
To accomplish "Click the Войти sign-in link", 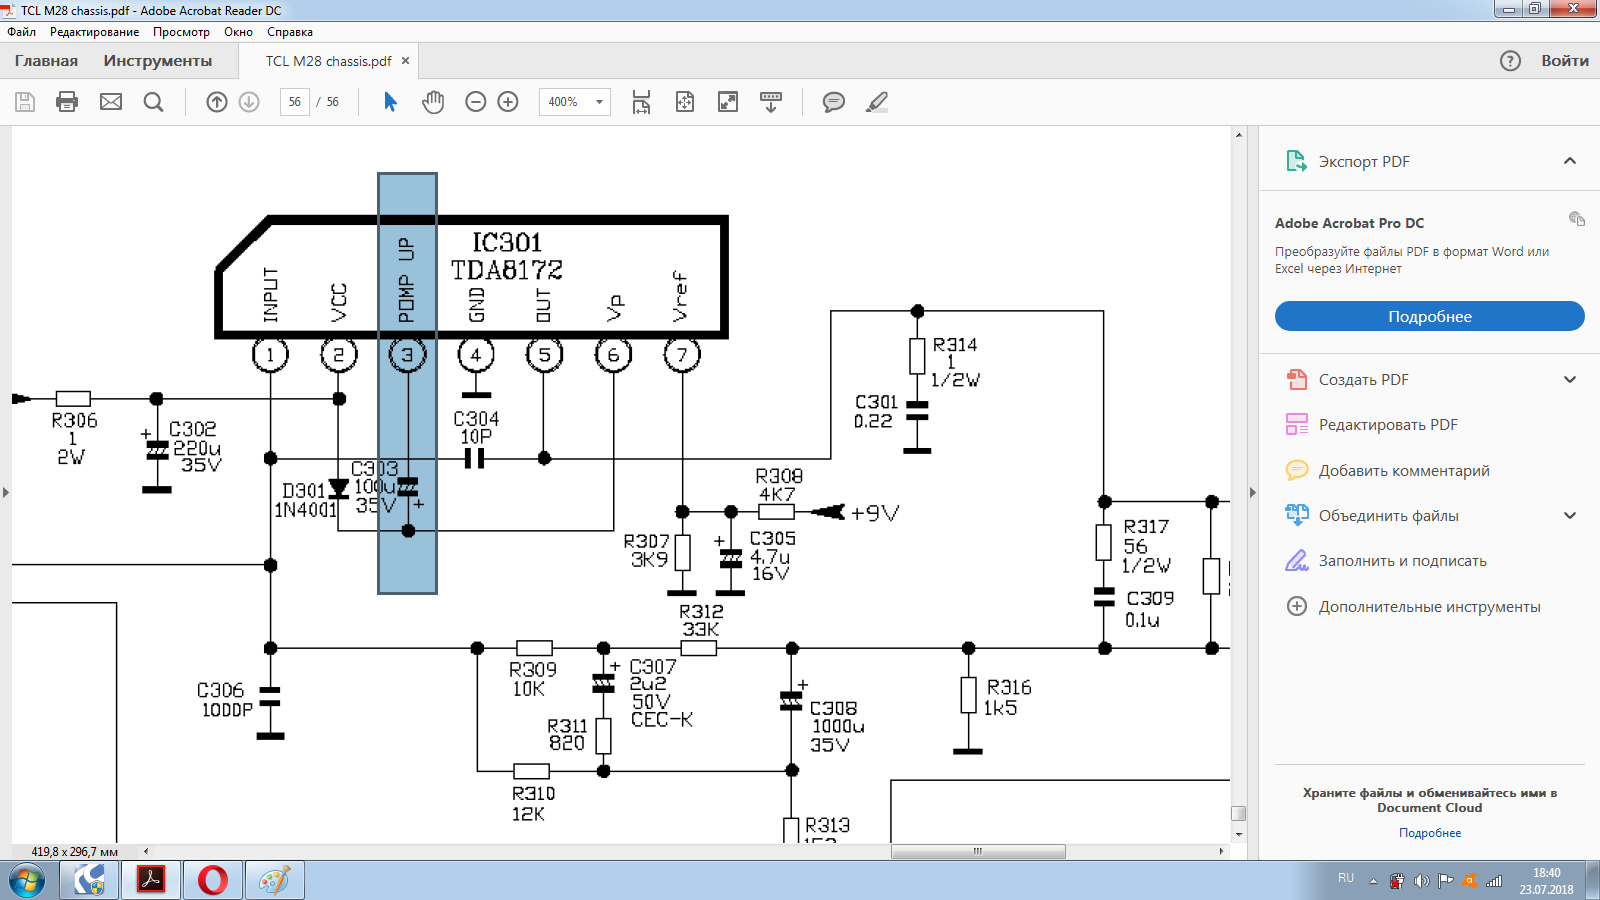I will click(x=1564, y=61).
